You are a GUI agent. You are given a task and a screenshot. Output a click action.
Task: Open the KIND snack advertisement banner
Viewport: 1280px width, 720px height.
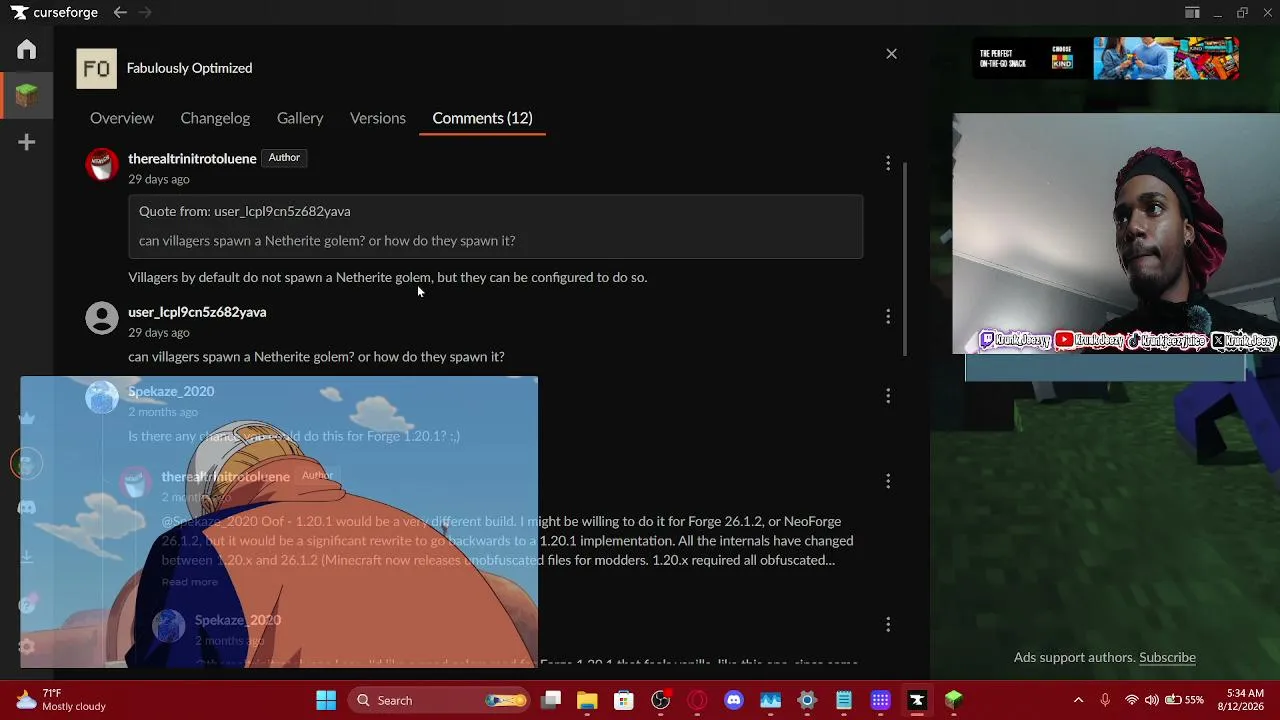[x=1106, y=58]
